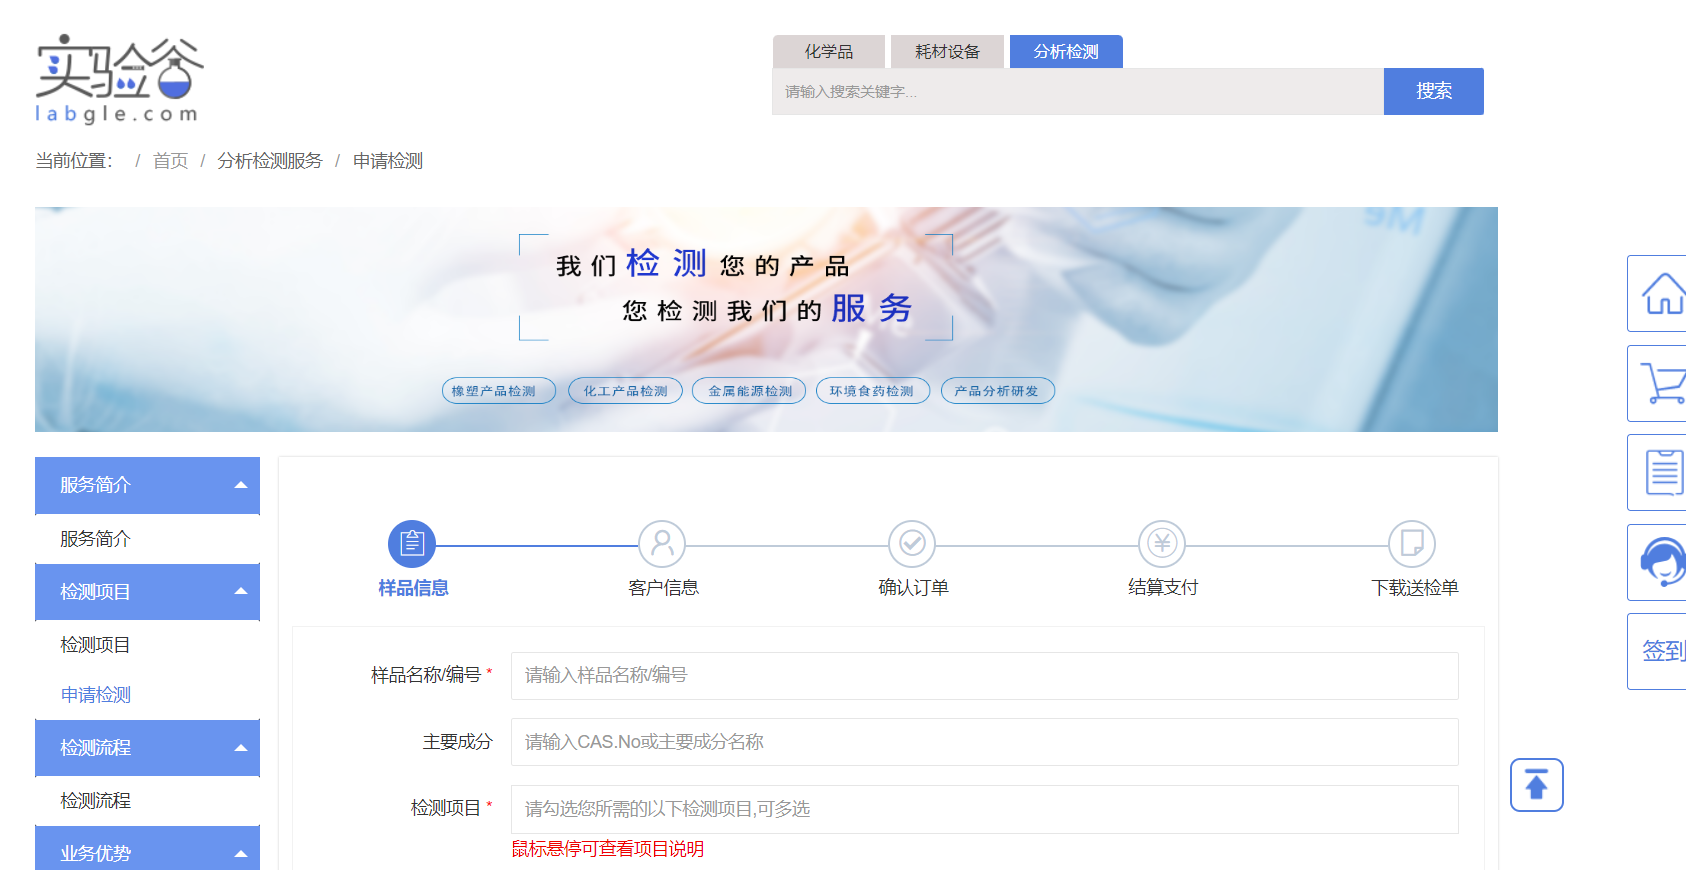Click the home icon in right sidebar

(1662, 294)
